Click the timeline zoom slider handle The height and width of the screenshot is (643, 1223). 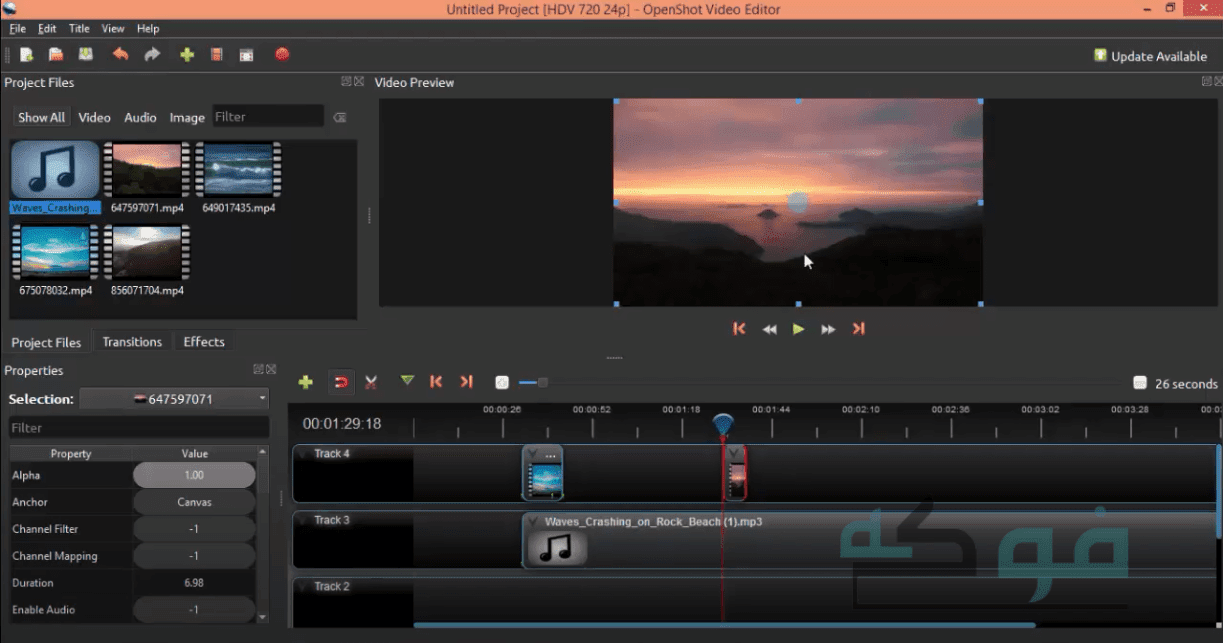(542, 382)
